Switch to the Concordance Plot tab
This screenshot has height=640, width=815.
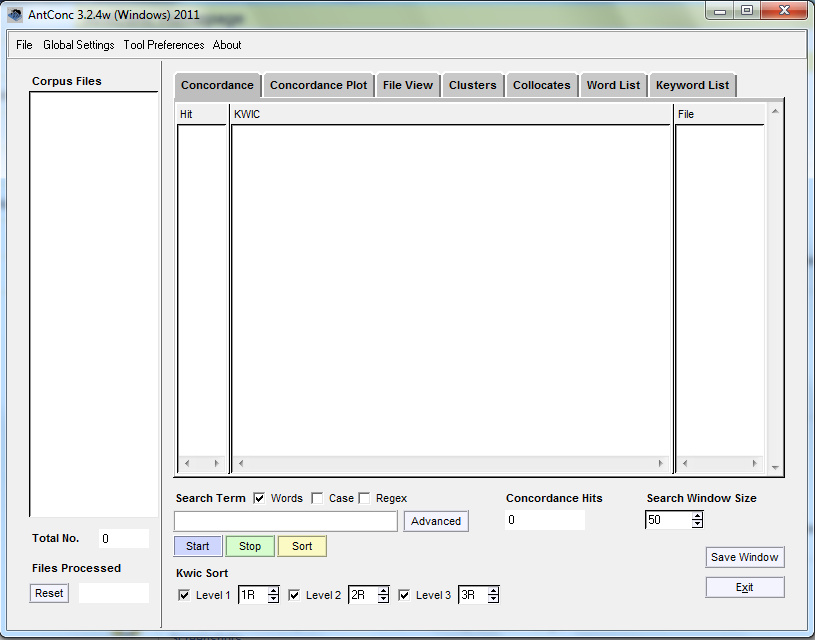click(318, 85)
